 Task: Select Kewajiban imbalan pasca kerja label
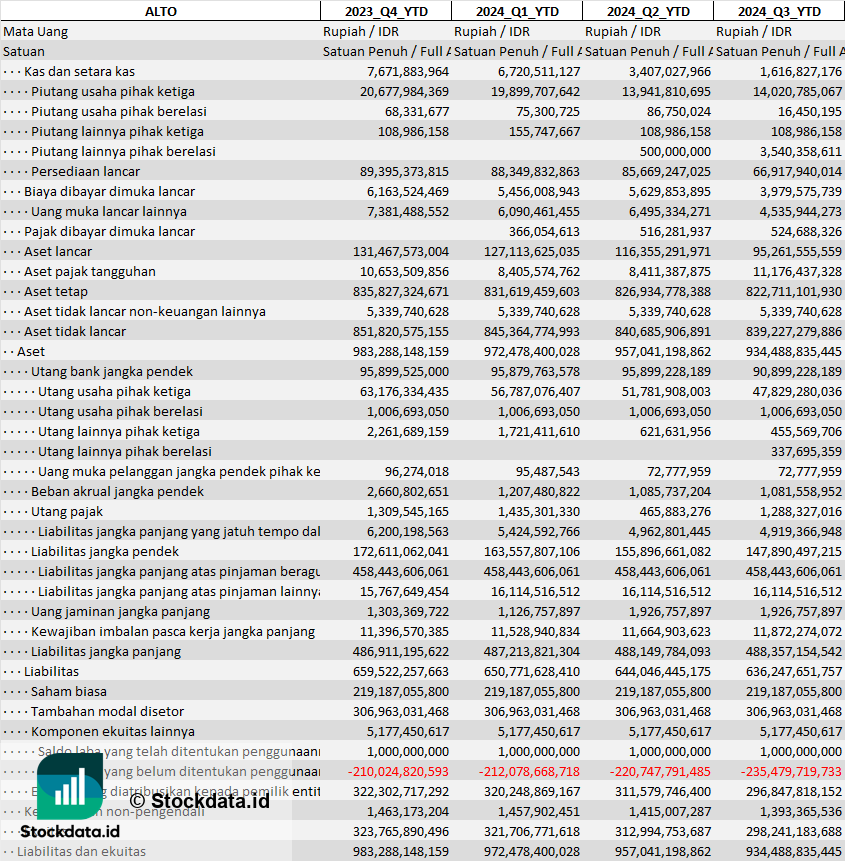tap(172, 631)
